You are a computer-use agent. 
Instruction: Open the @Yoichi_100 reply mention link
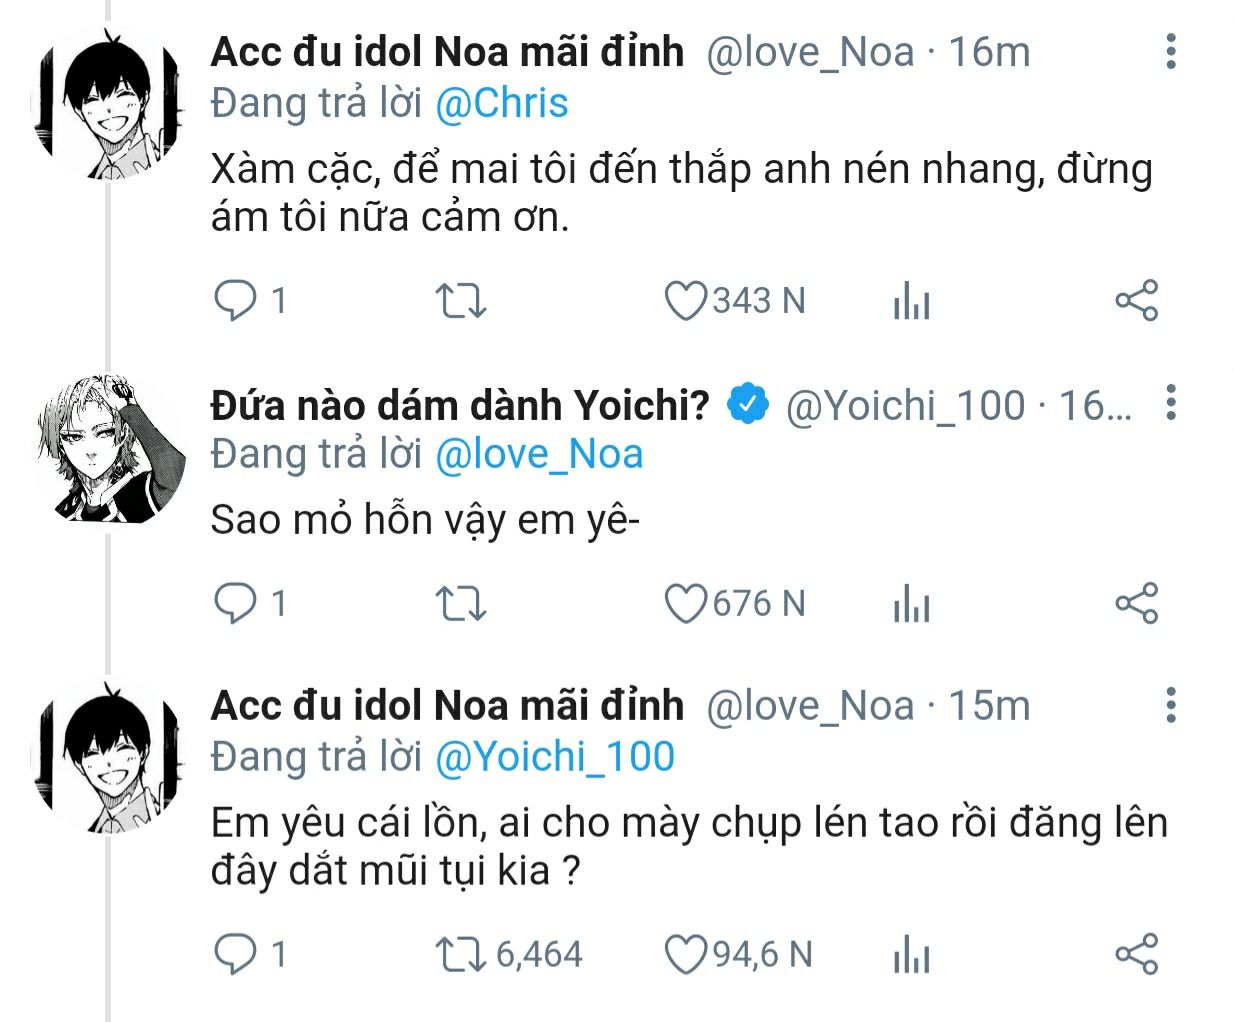pyautogui.click(x=555, y=757)
